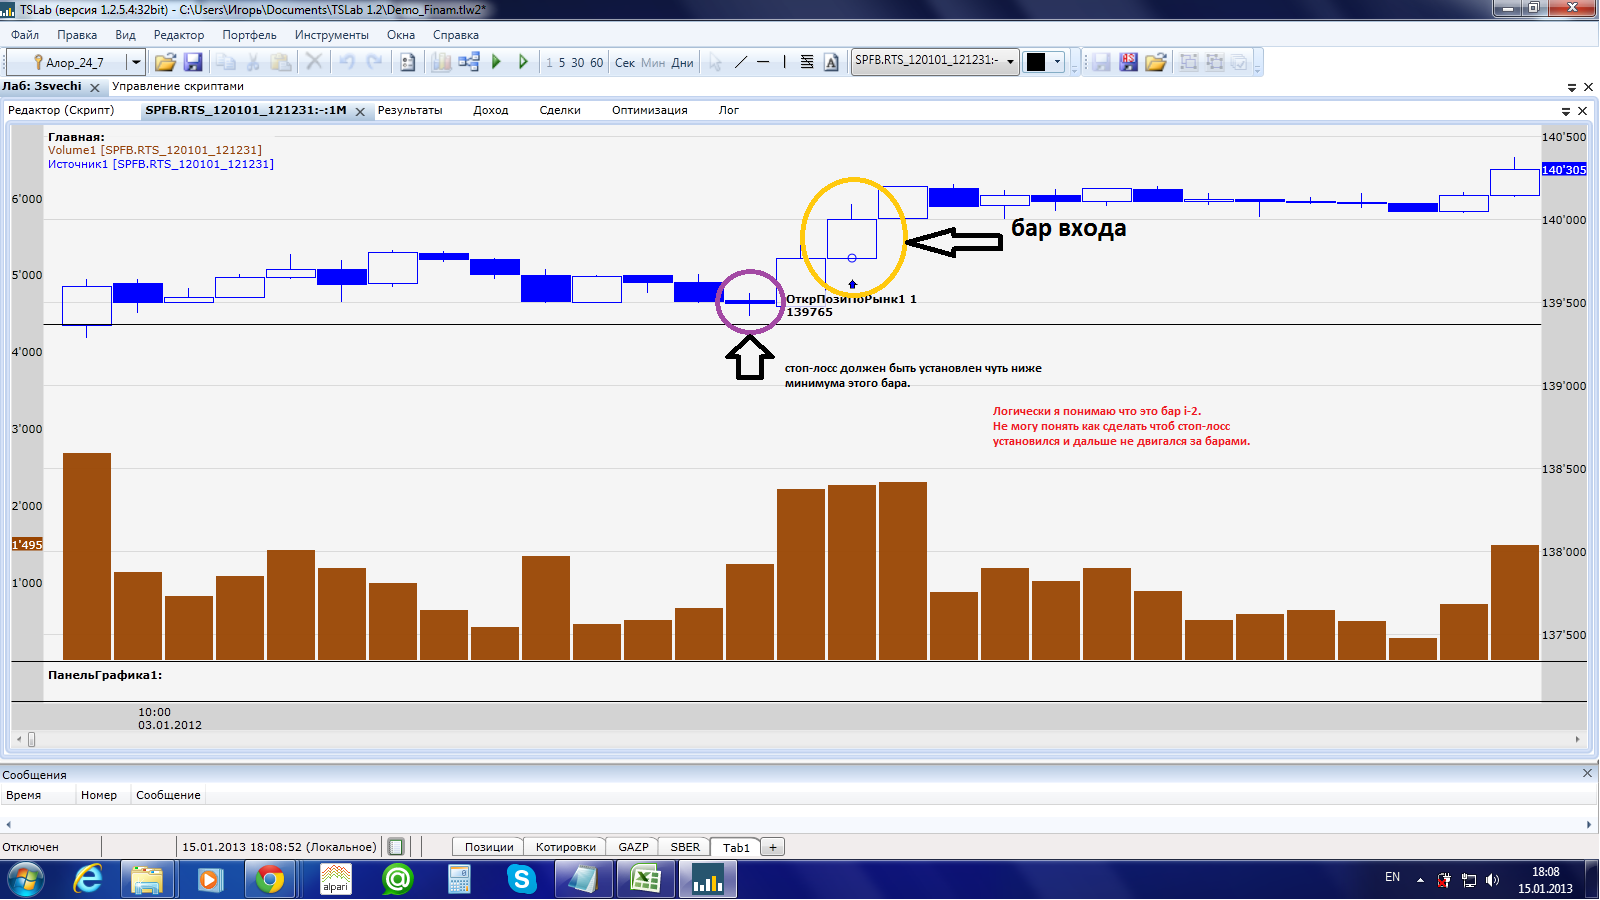Save the script with the floppy disk icon
Screen dimensions: 1600x900
click(x=193, y=62)
